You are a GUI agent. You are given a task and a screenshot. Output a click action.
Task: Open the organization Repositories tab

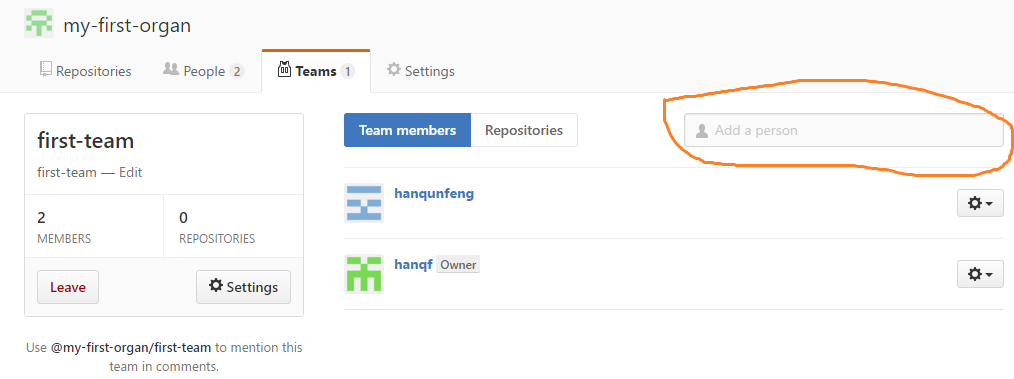click(85, 71)
